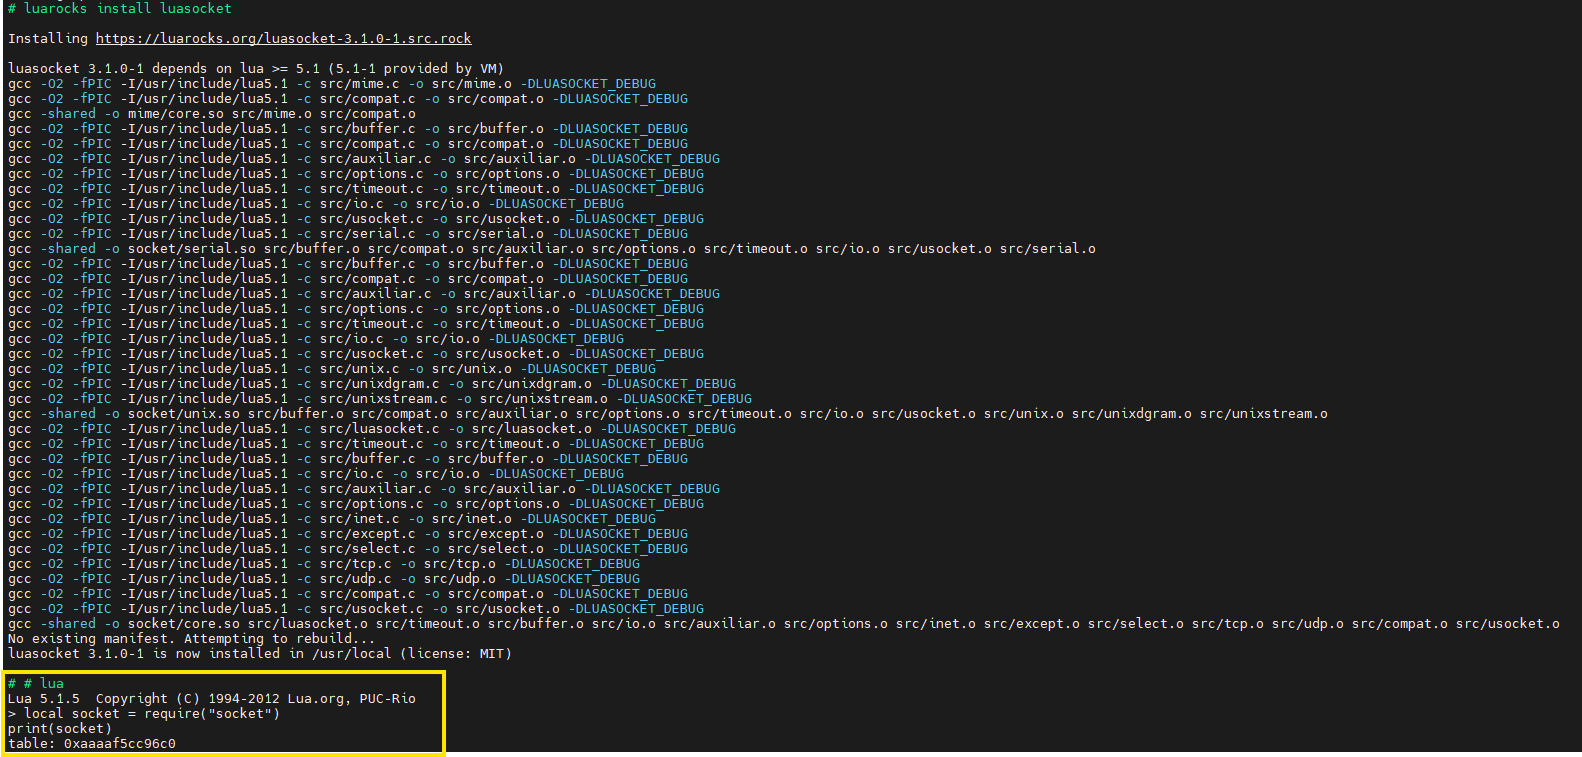Select the 'depends on lua >= 5.1' line
Image resolution: width=1582 pixels, height=757 pixels.
(x=256, y=69)
